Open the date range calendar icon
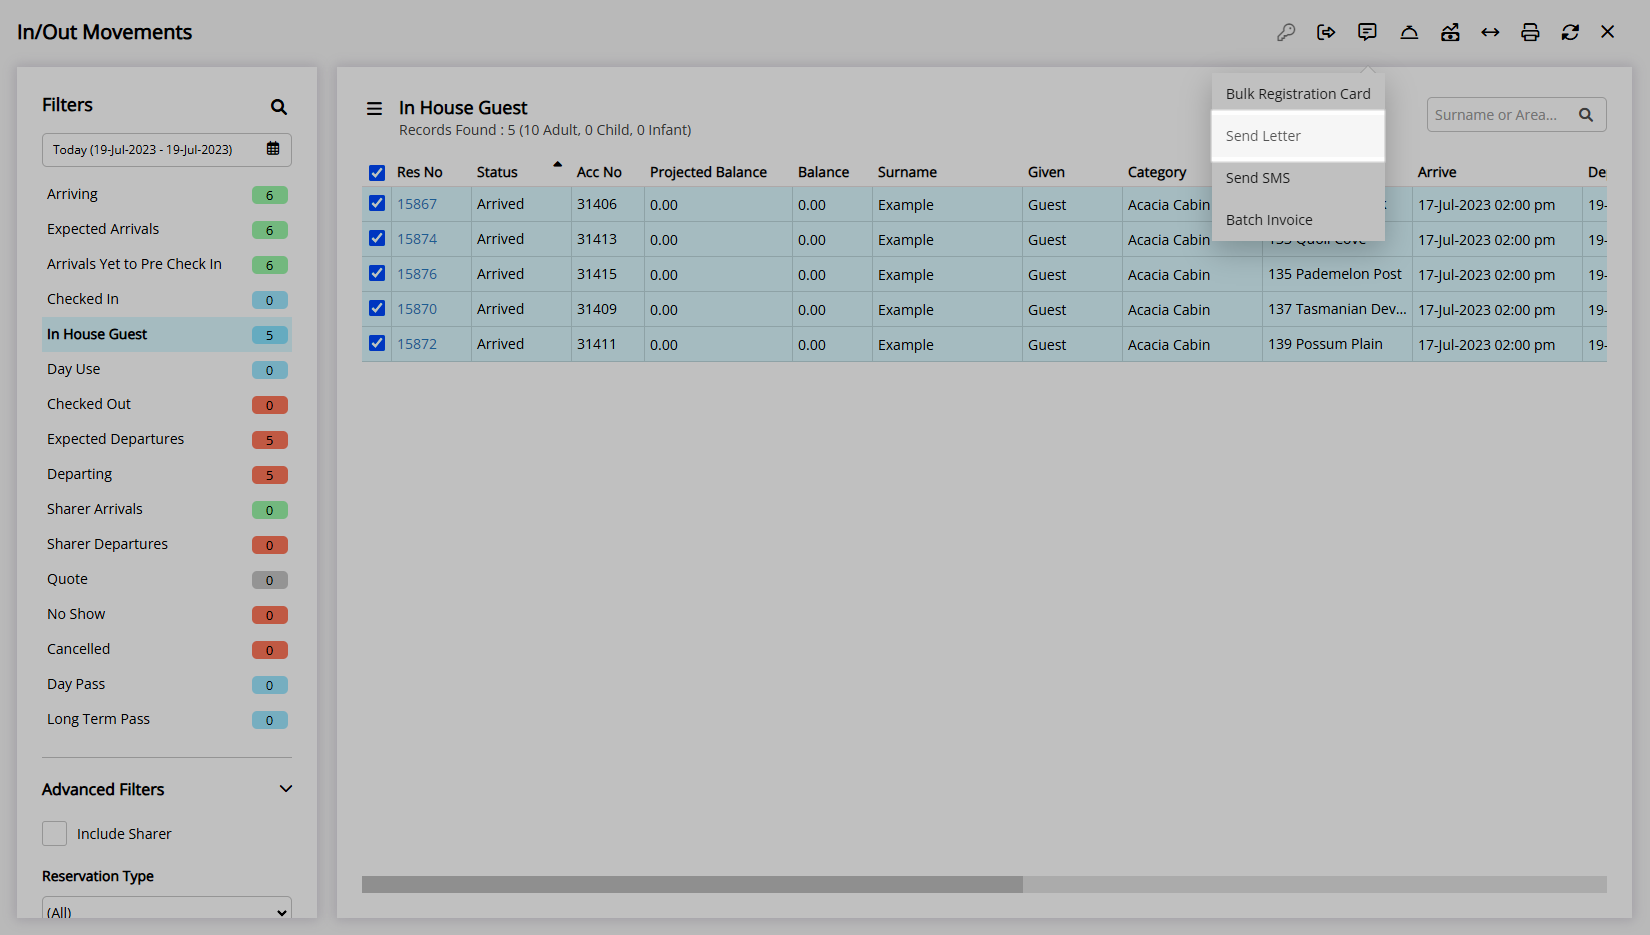 [x=273, y=149]
